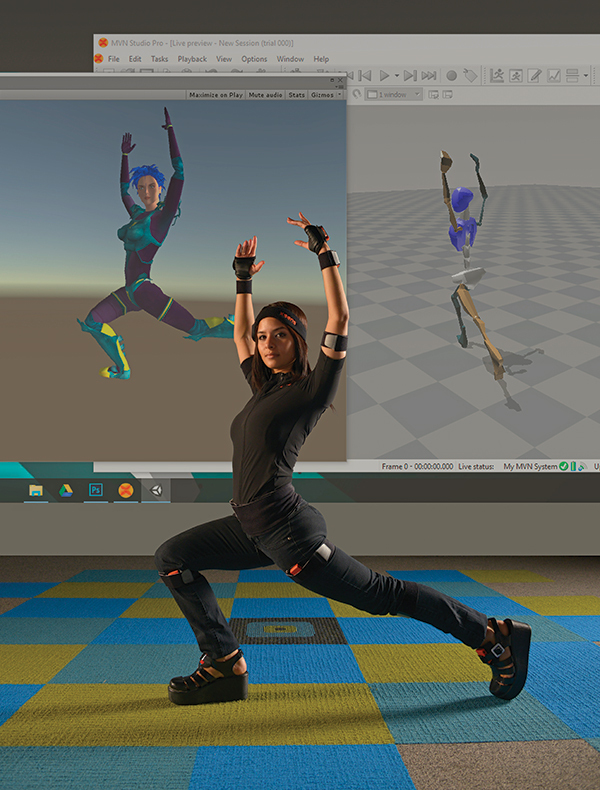600x790 pixels.
Task: Open the Playback menu
Action: 192,59
